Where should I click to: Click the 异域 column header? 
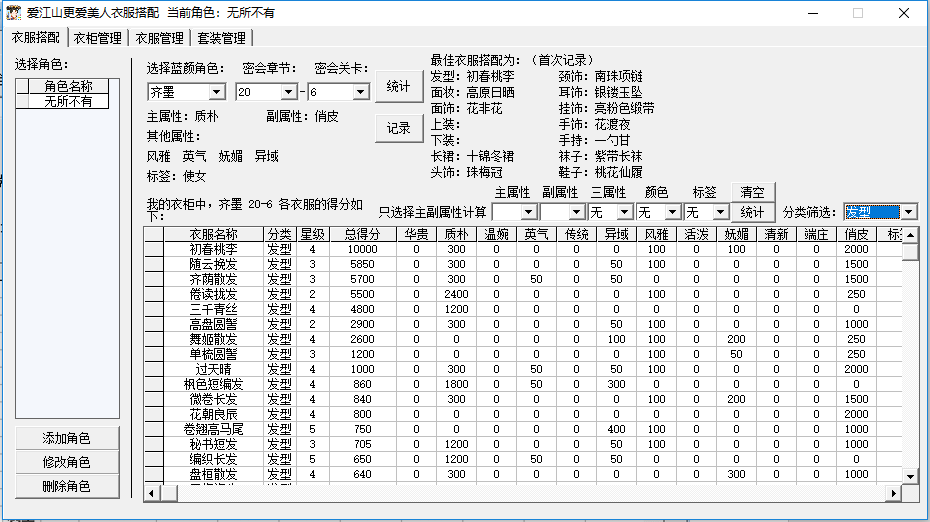point(616,234)
